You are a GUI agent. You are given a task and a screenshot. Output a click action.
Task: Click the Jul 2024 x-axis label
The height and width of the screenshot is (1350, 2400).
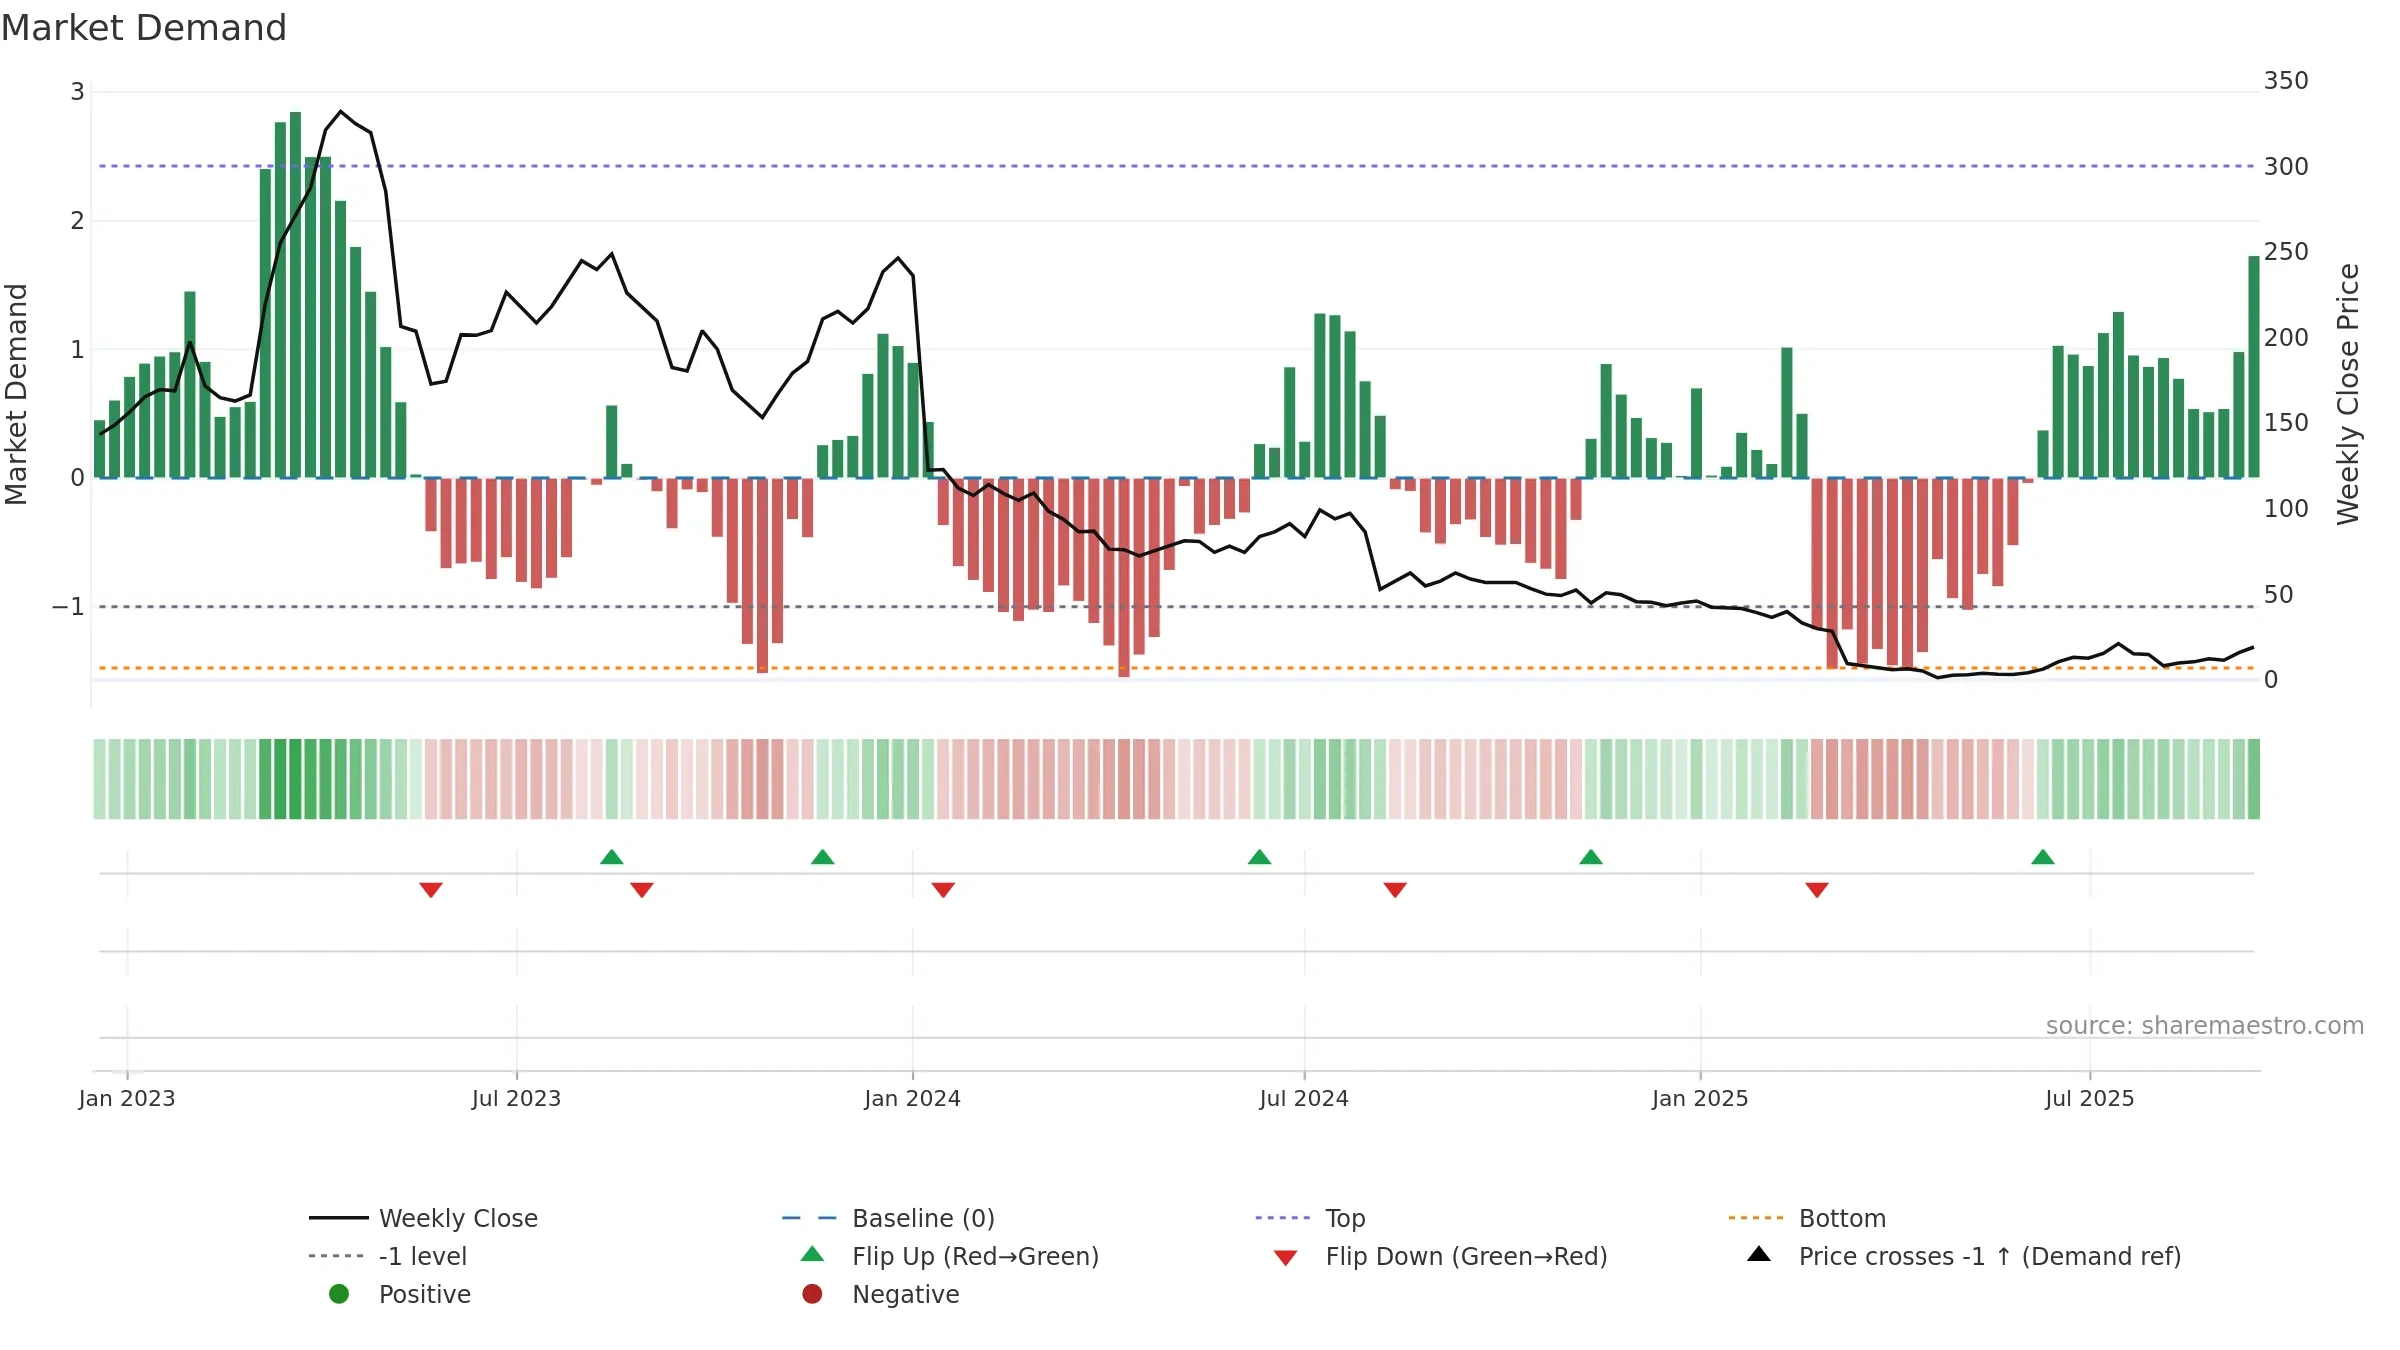click(1304, 1098)
